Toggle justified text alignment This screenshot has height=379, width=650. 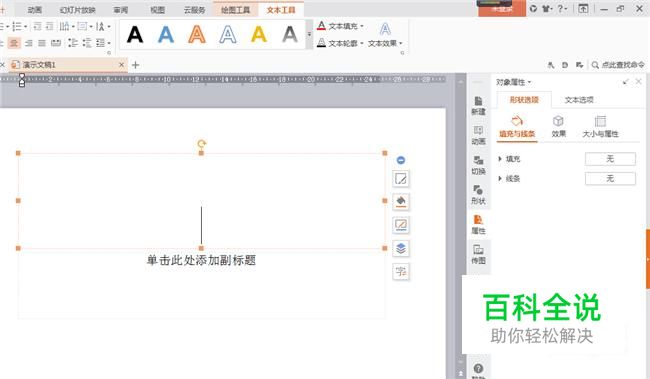42,43
